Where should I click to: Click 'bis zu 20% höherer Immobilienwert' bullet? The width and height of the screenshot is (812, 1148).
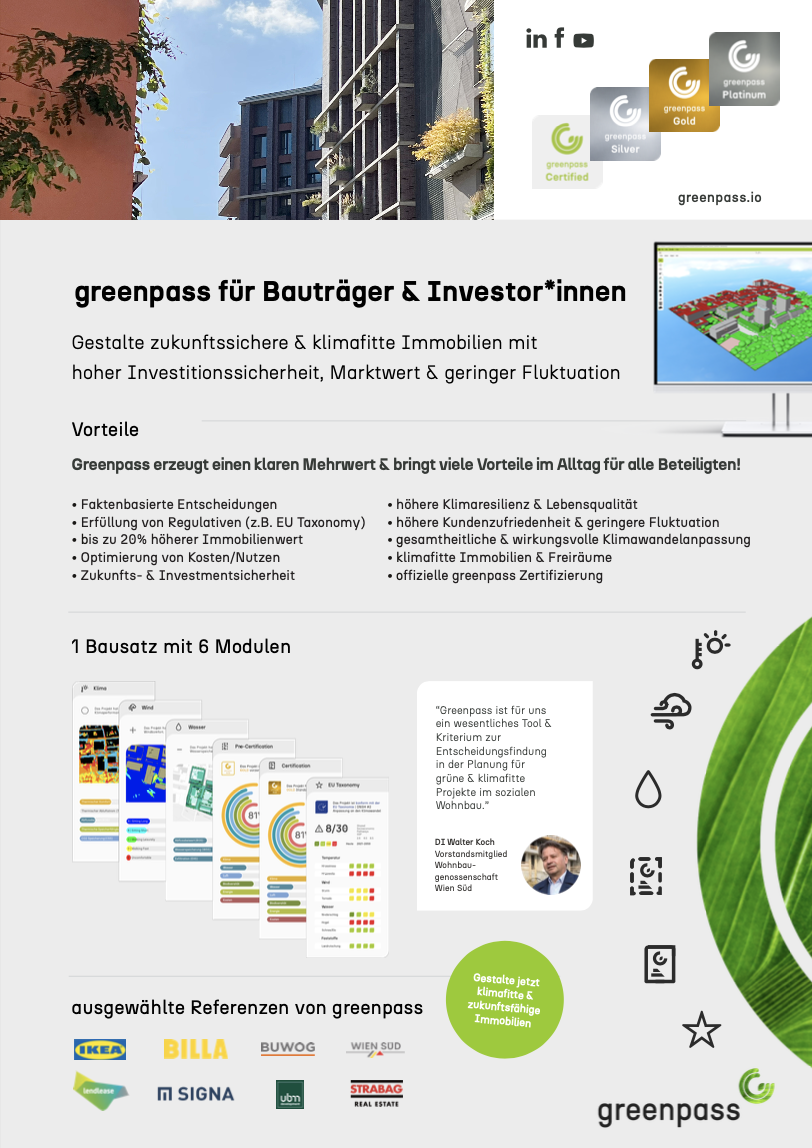[187, 540]
